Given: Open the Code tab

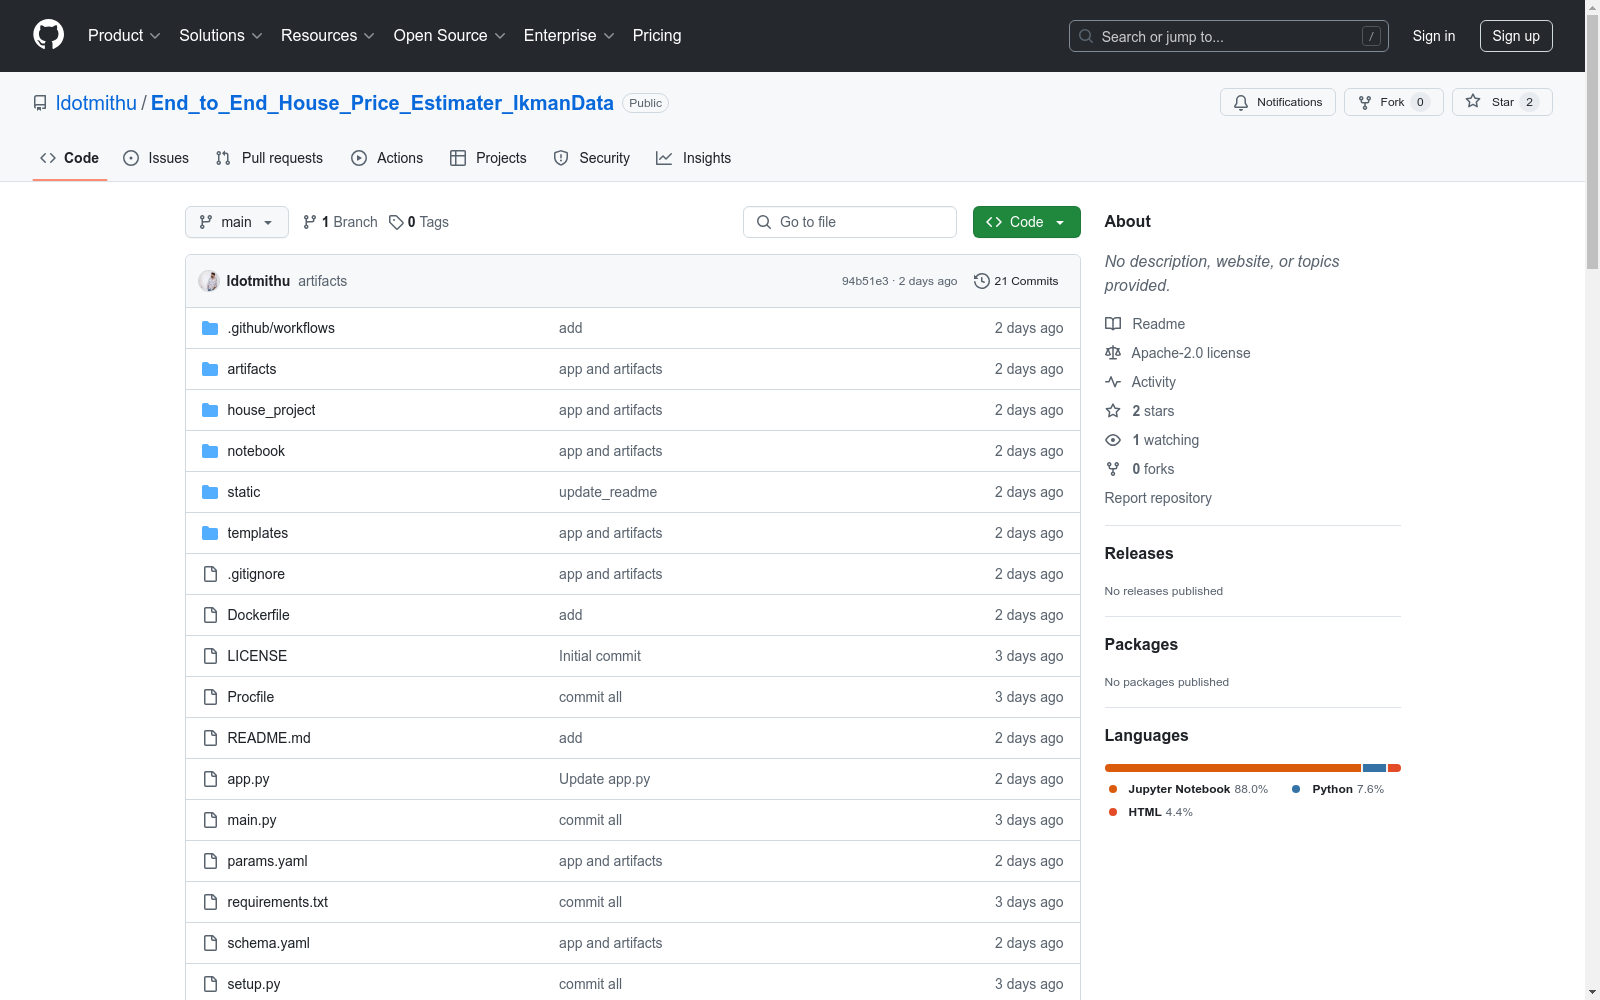Looking at the screenshot, I should (x=70, y=158).
